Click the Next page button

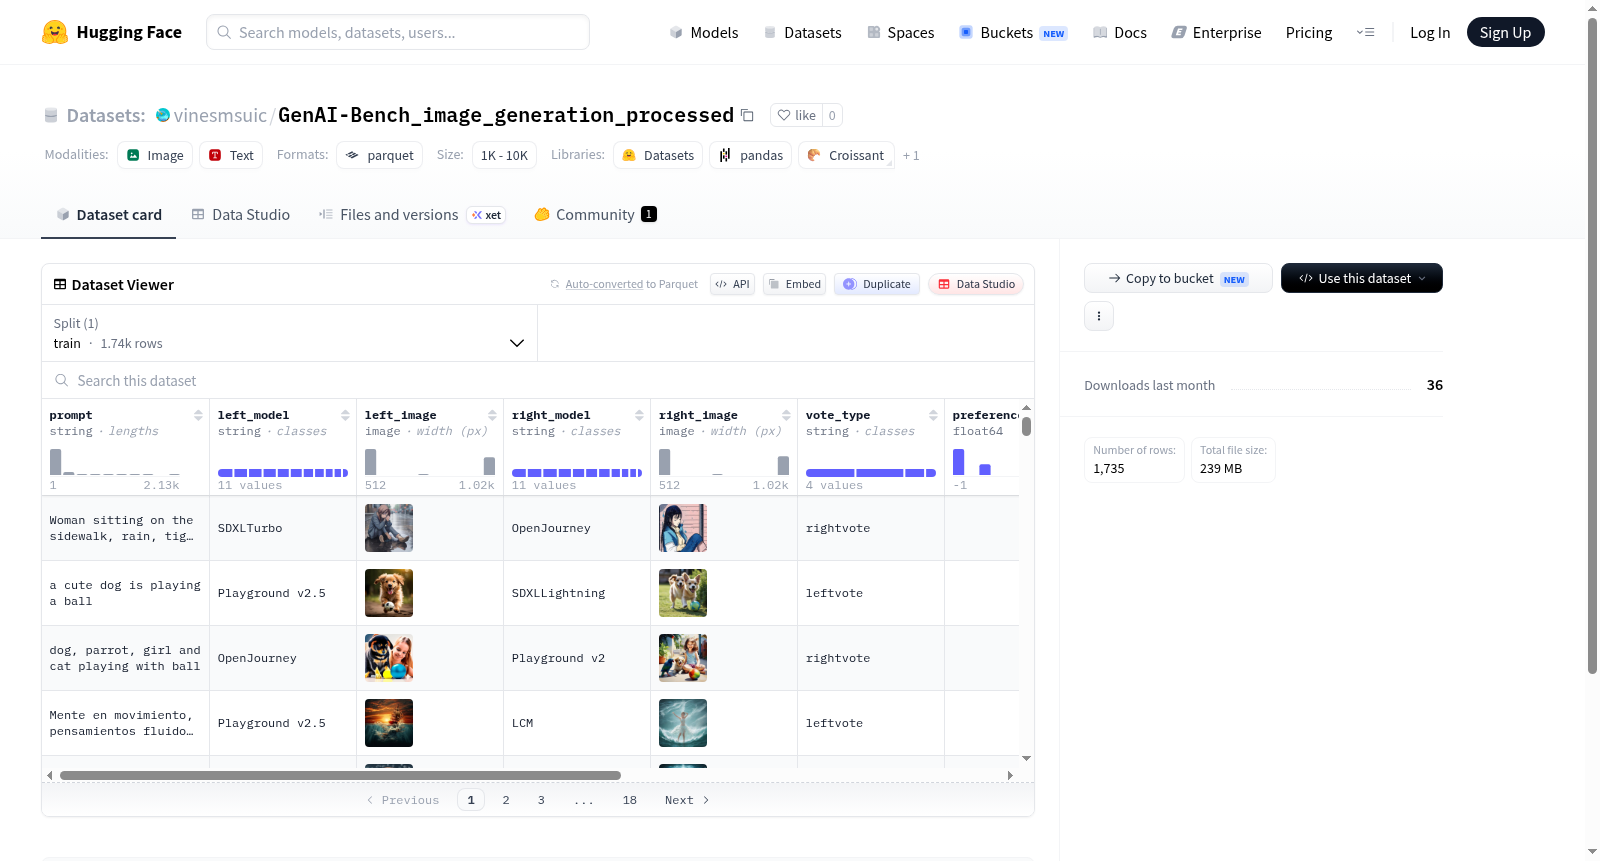[687, 800]
